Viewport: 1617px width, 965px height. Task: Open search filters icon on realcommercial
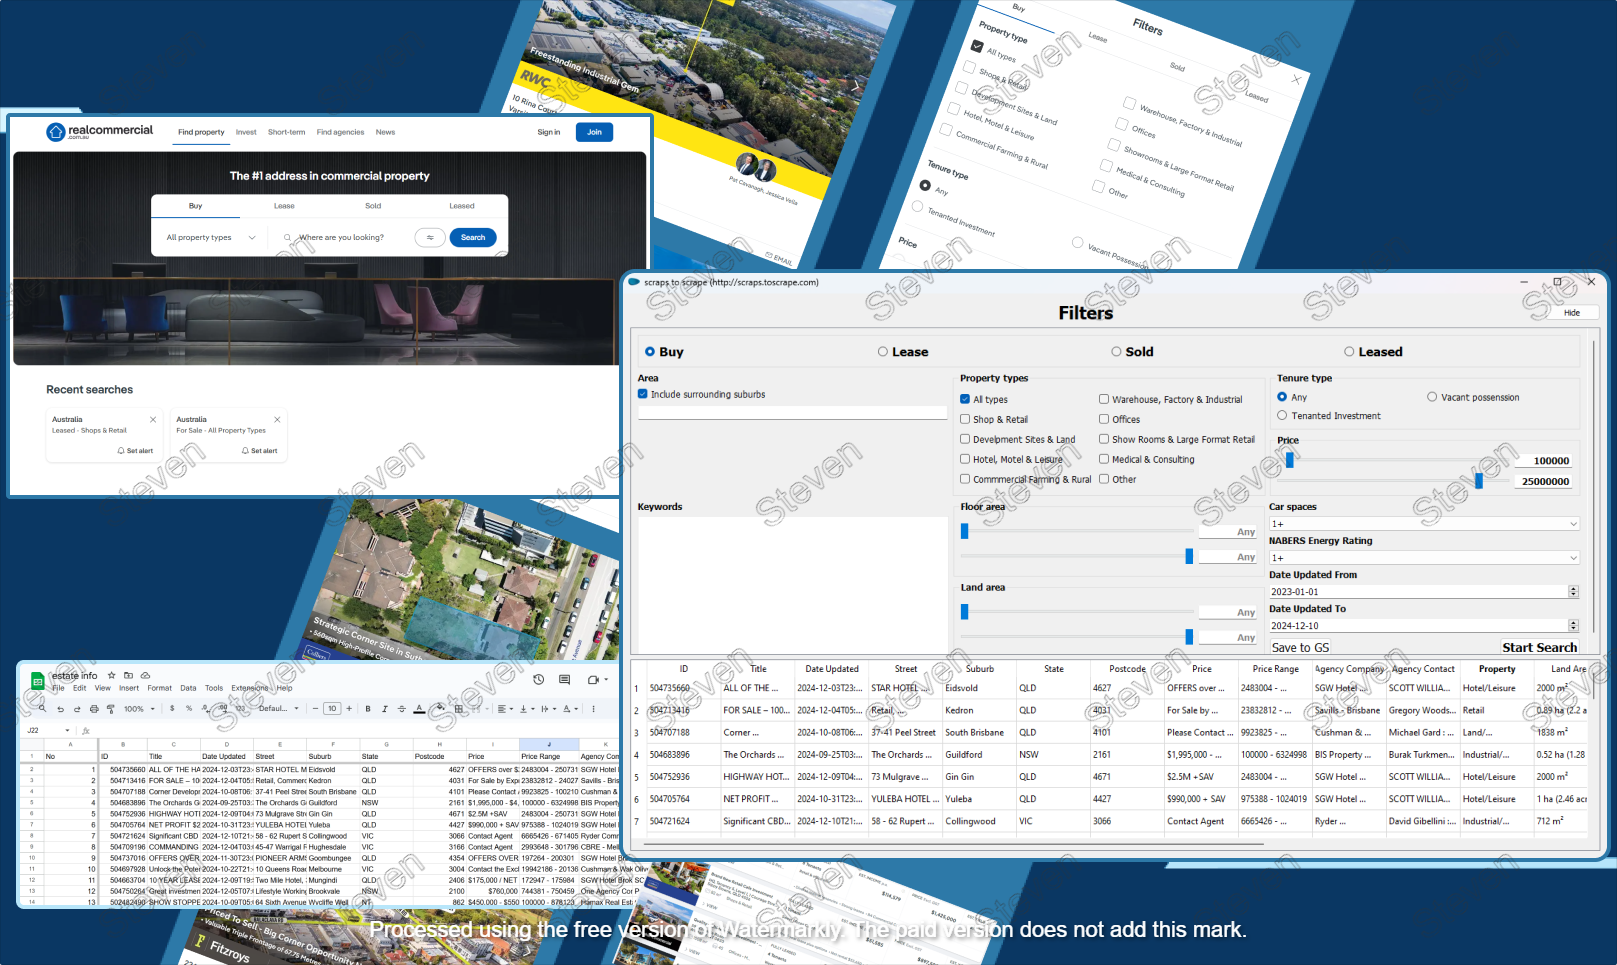pyautogui.click(x=430, y=237)
